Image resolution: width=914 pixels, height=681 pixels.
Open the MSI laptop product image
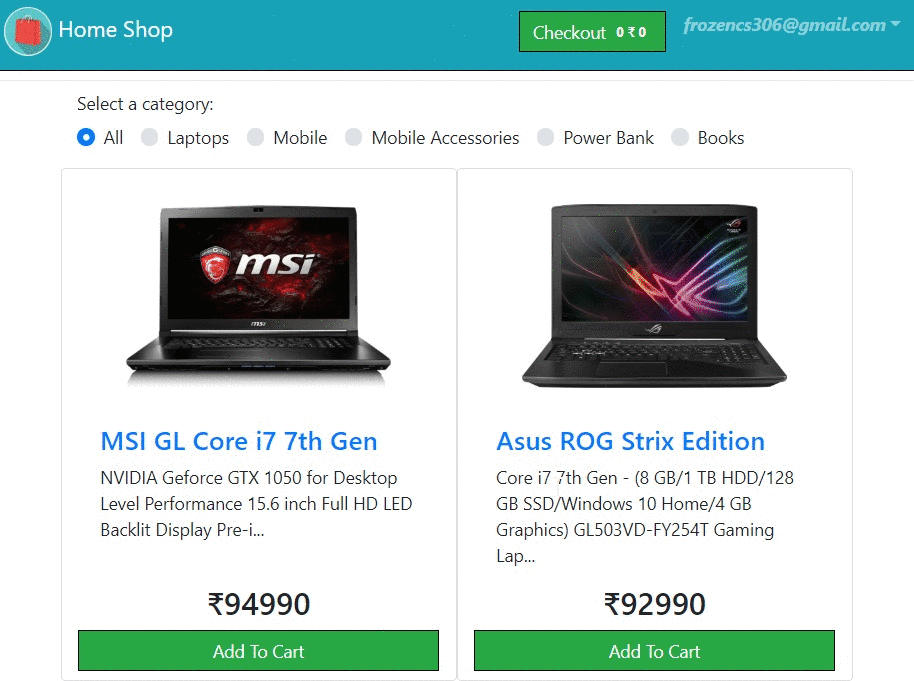click(x=258, y=294)
